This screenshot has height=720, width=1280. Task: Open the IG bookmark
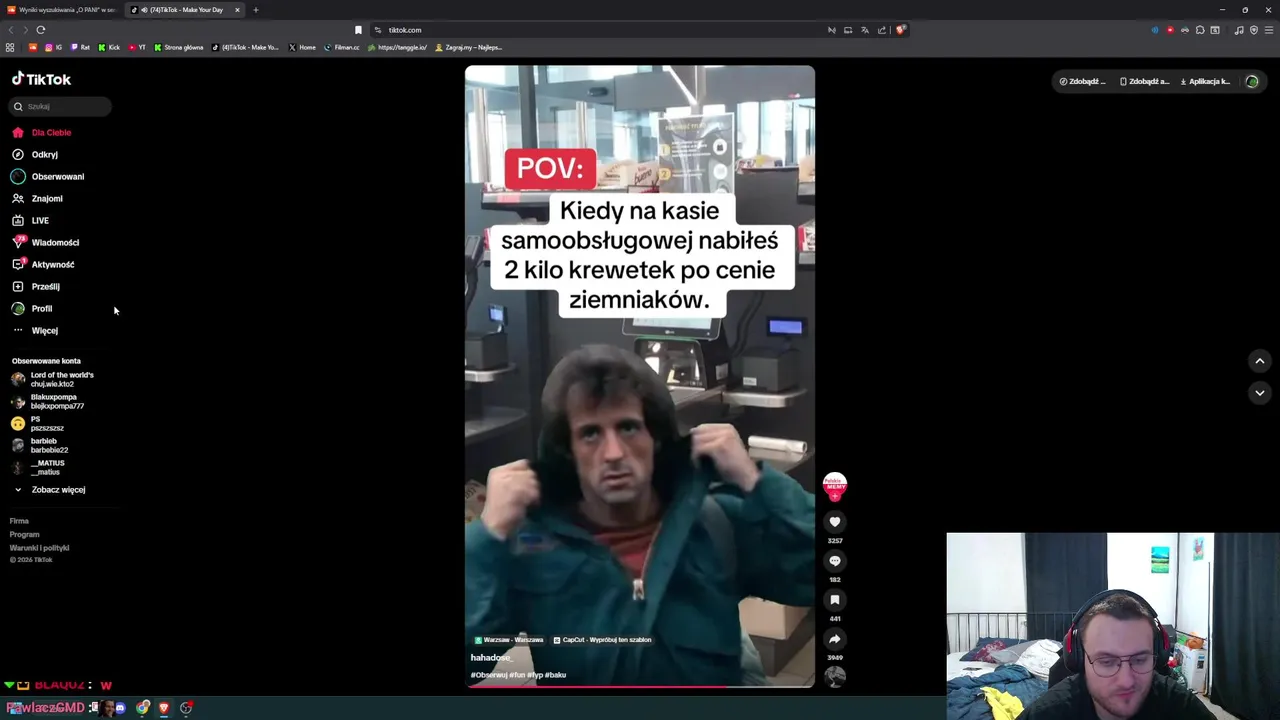click(x=53, y=47)
